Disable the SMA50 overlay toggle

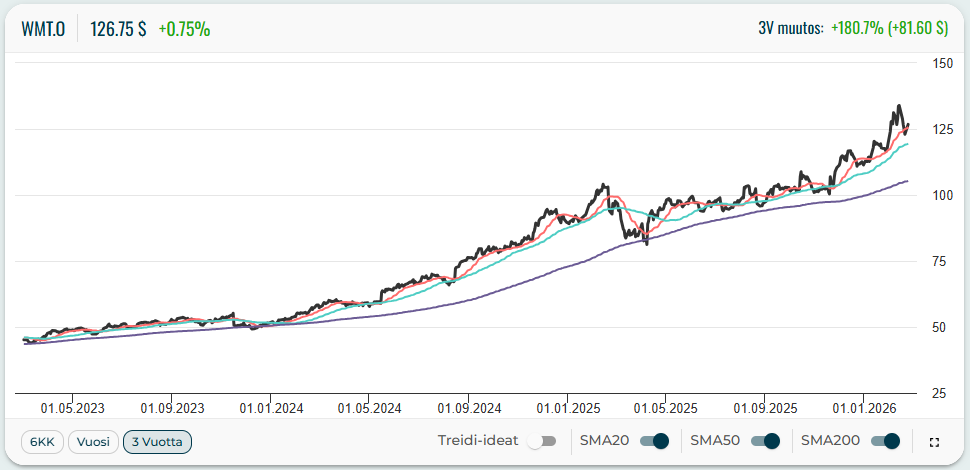point(765,441)
